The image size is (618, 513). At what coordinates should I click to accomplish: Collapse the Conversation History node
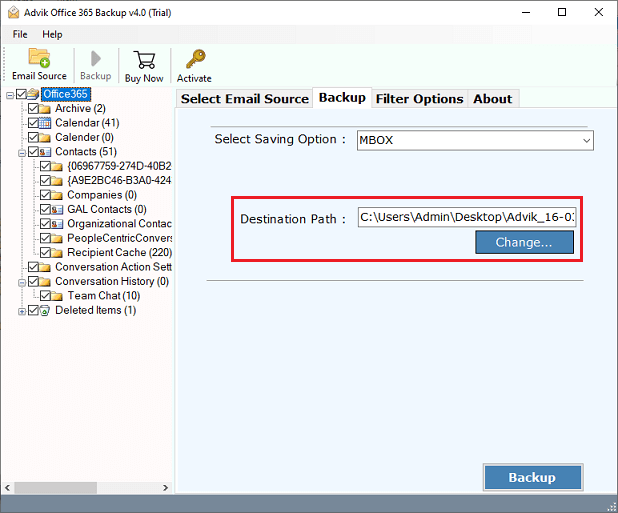tap(22, 283)
